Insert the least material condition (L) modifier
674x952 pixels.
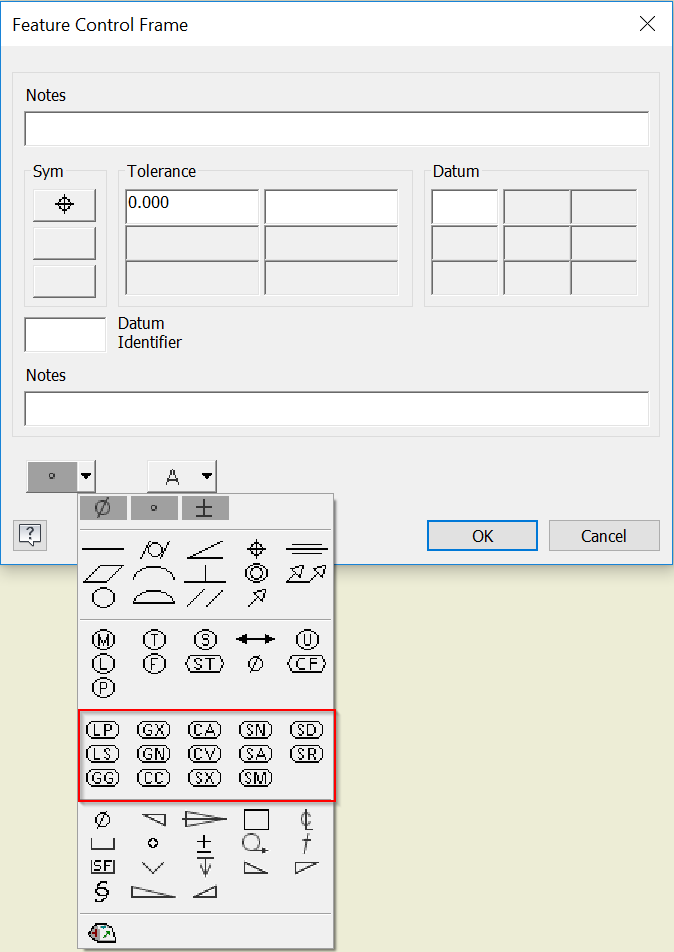103,661
